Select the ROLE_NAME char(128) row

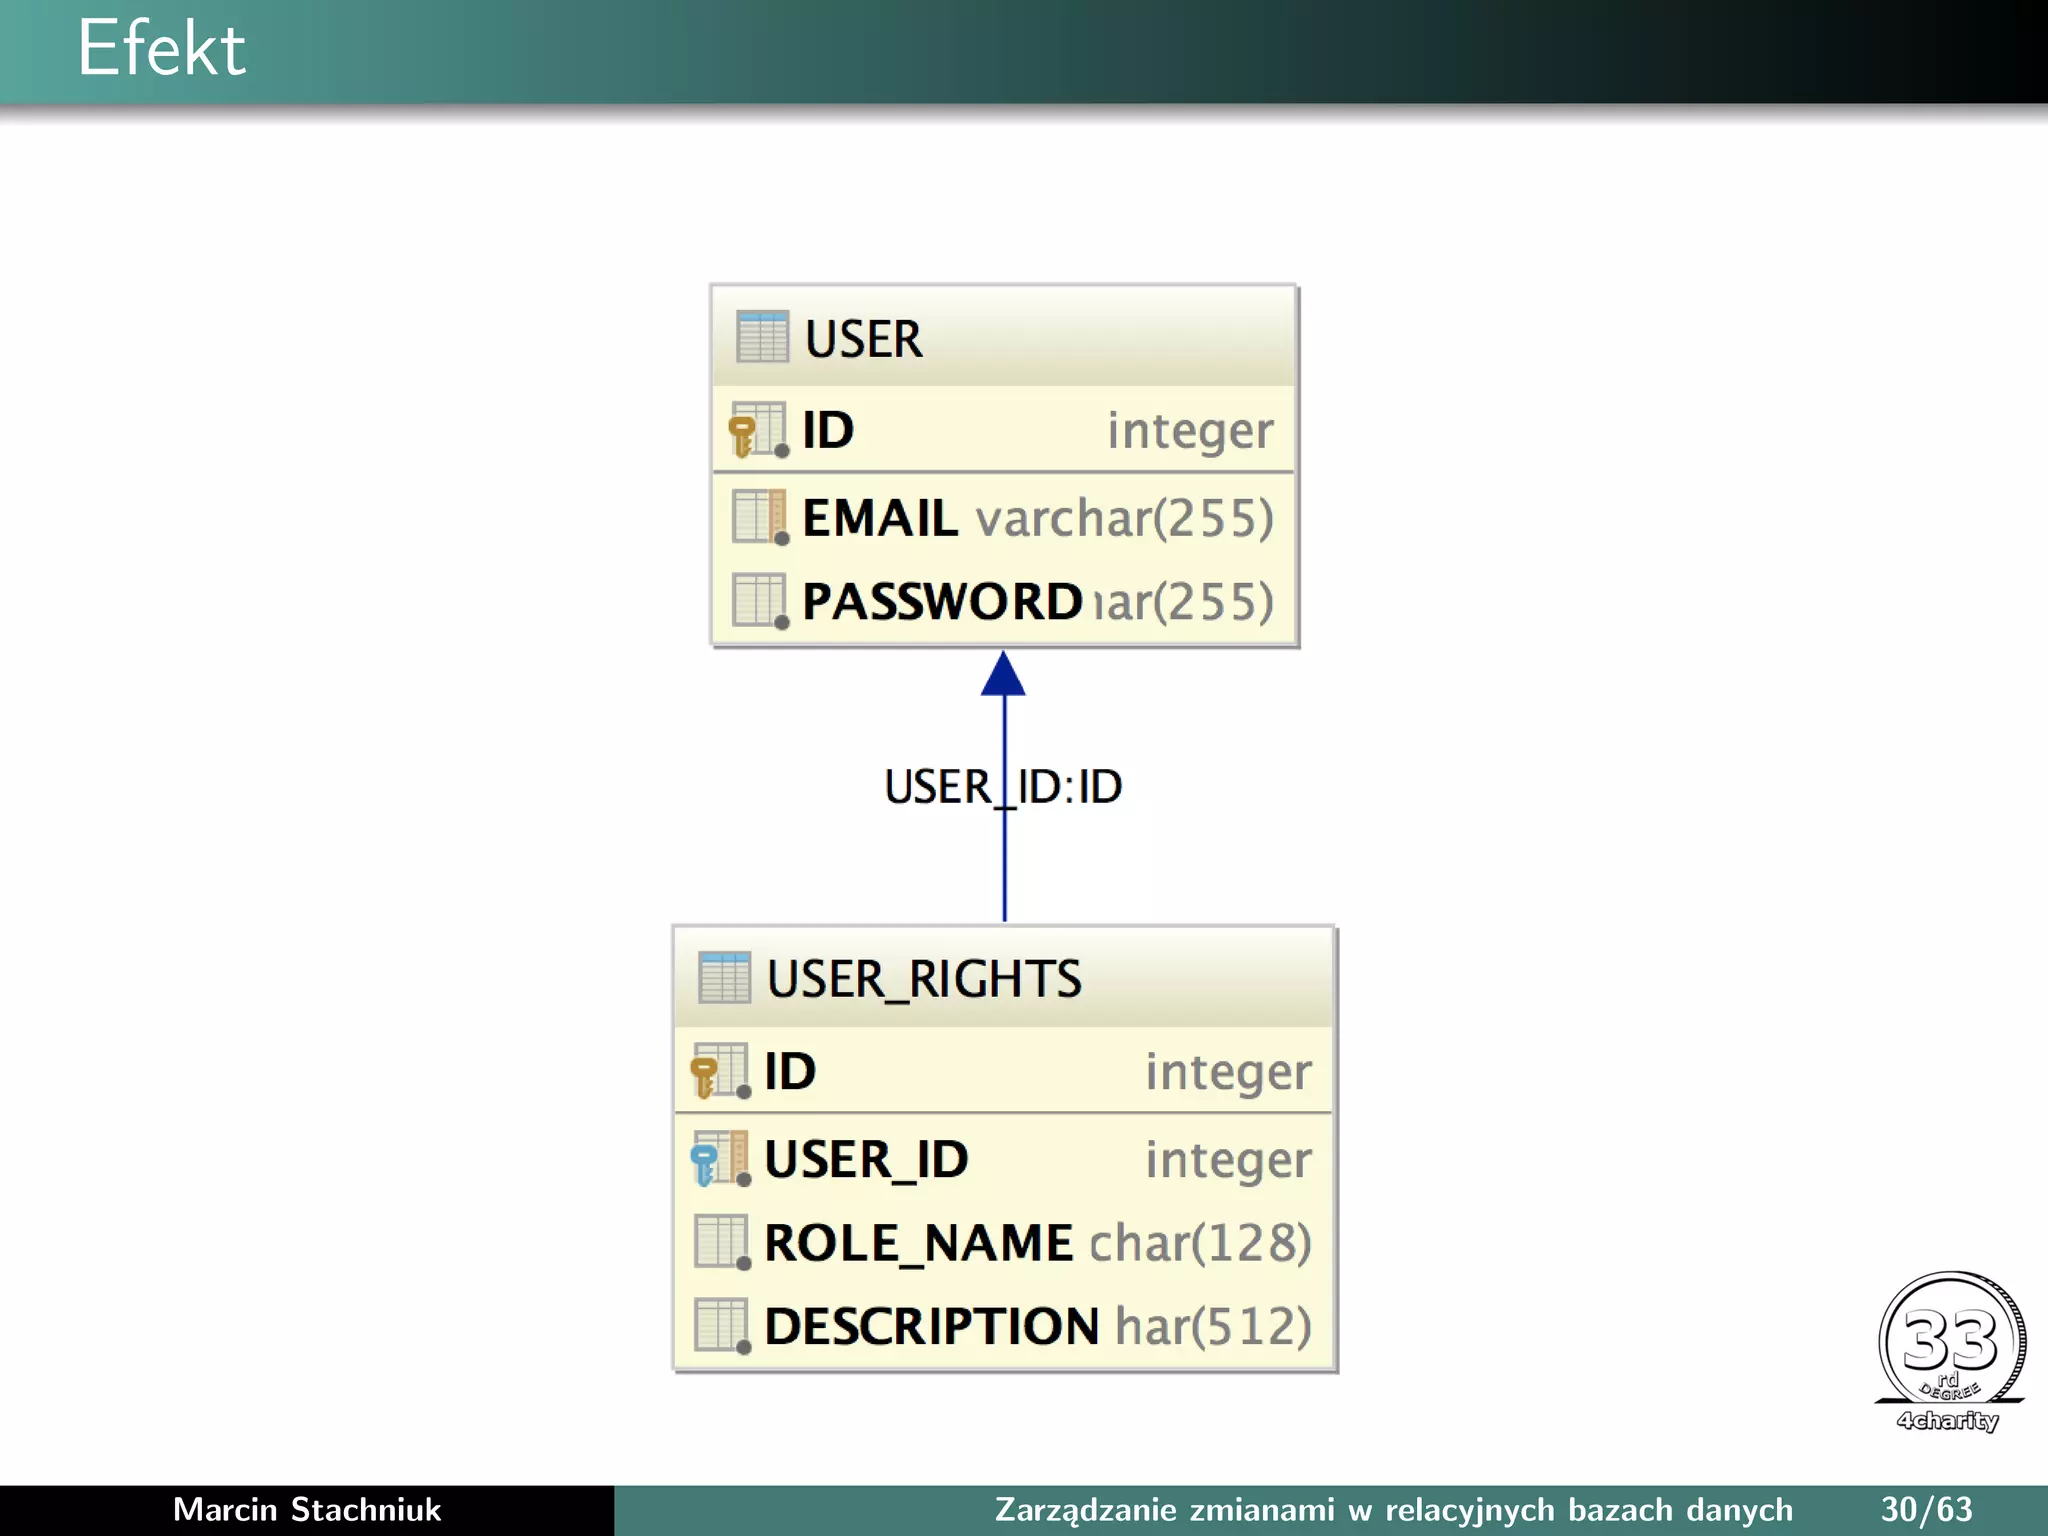tap(1004, 1243)
